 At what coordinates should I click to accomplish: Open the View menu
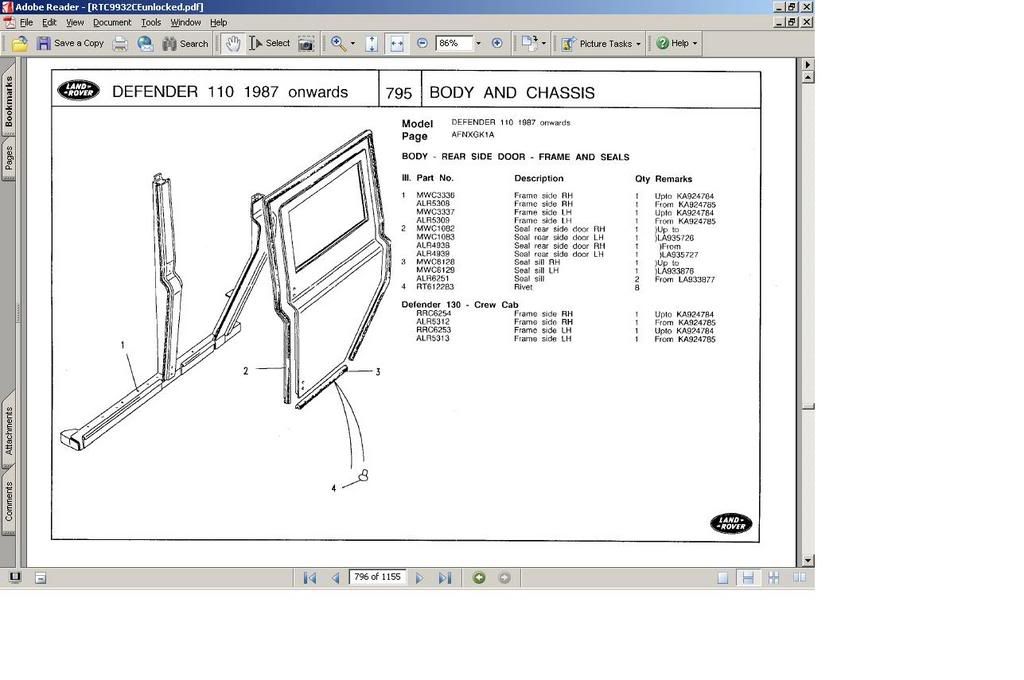[75, 22]
